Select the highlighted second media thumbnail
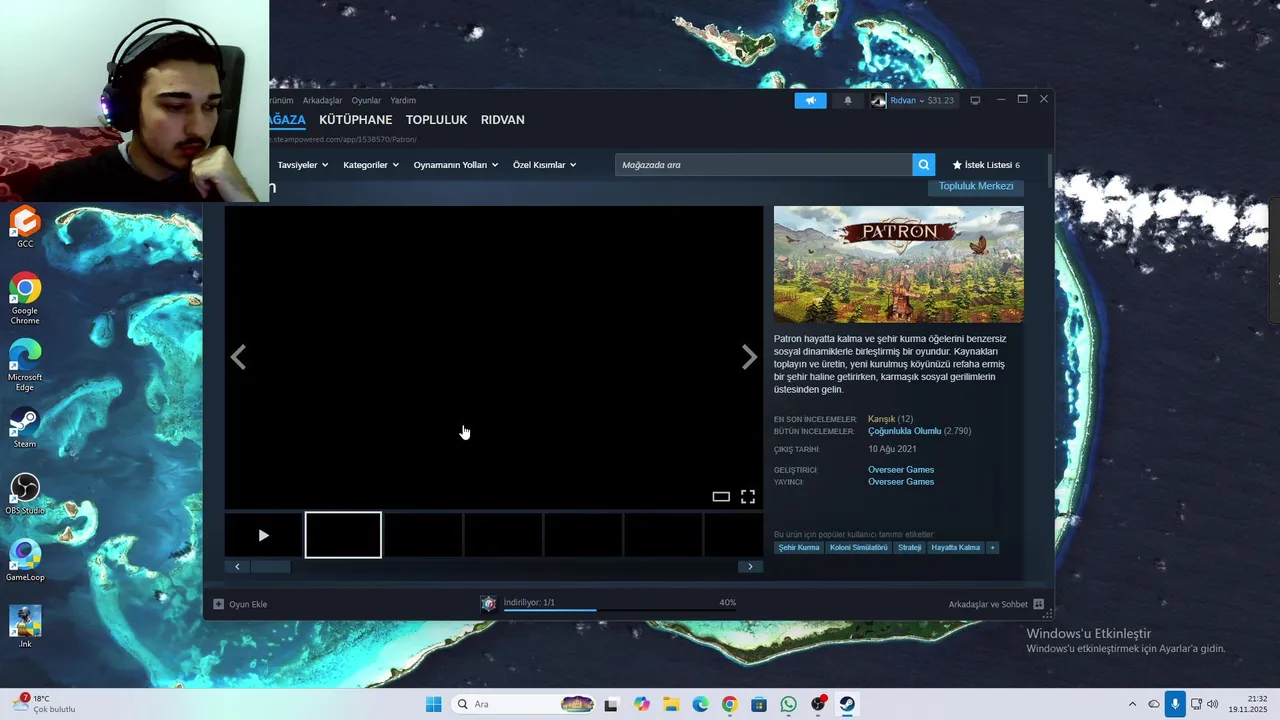 point(343,535)
